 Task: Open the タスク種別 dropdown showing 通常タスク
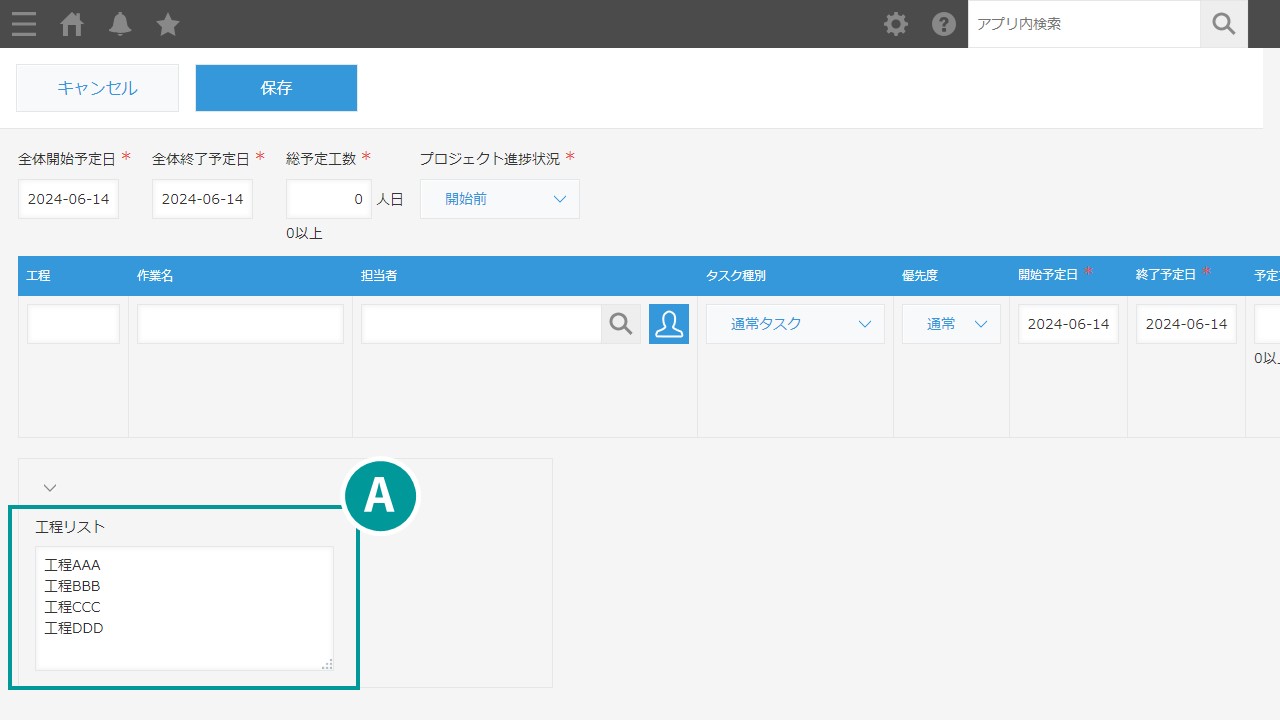[x=795, y=324]
